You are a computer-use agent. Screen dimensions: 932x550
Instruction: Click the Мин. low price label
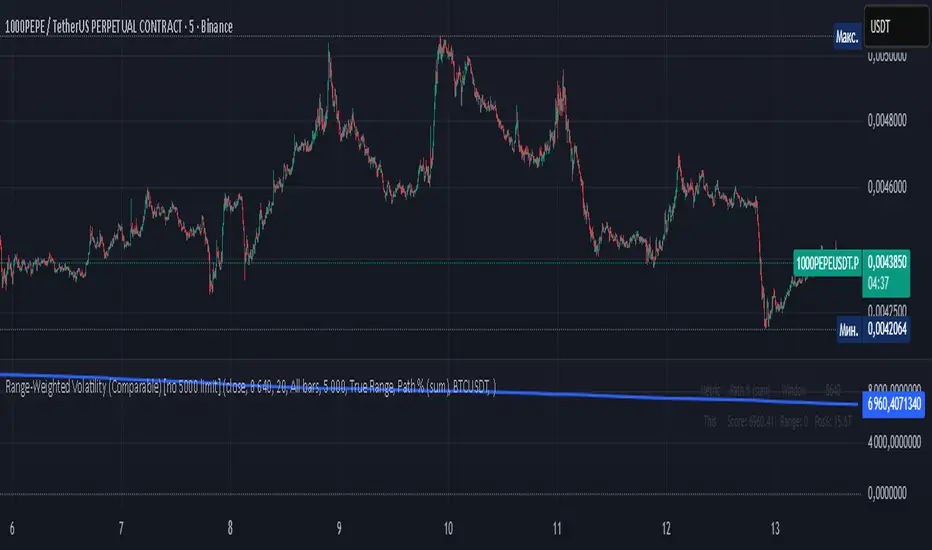click(849, 329)
